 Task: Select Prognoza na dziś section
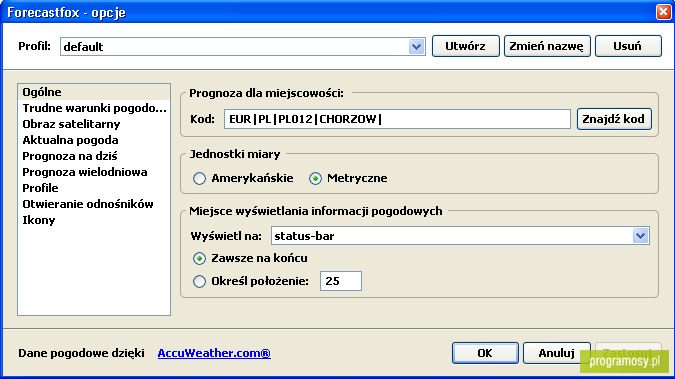pos(94,156)
